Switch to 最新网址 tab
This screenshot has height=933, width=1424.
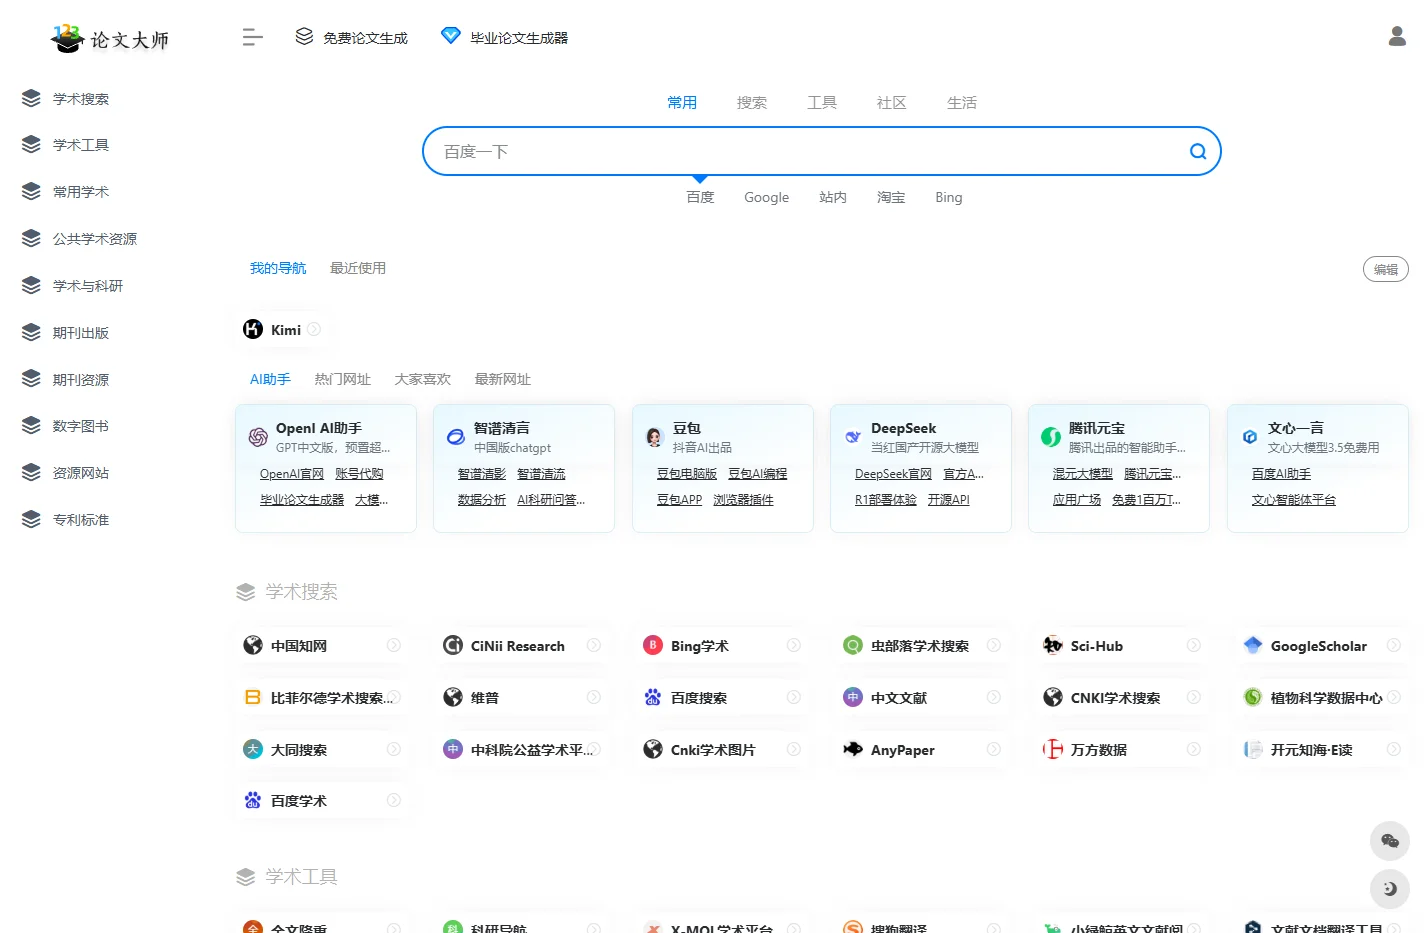(x=503, y=379)
